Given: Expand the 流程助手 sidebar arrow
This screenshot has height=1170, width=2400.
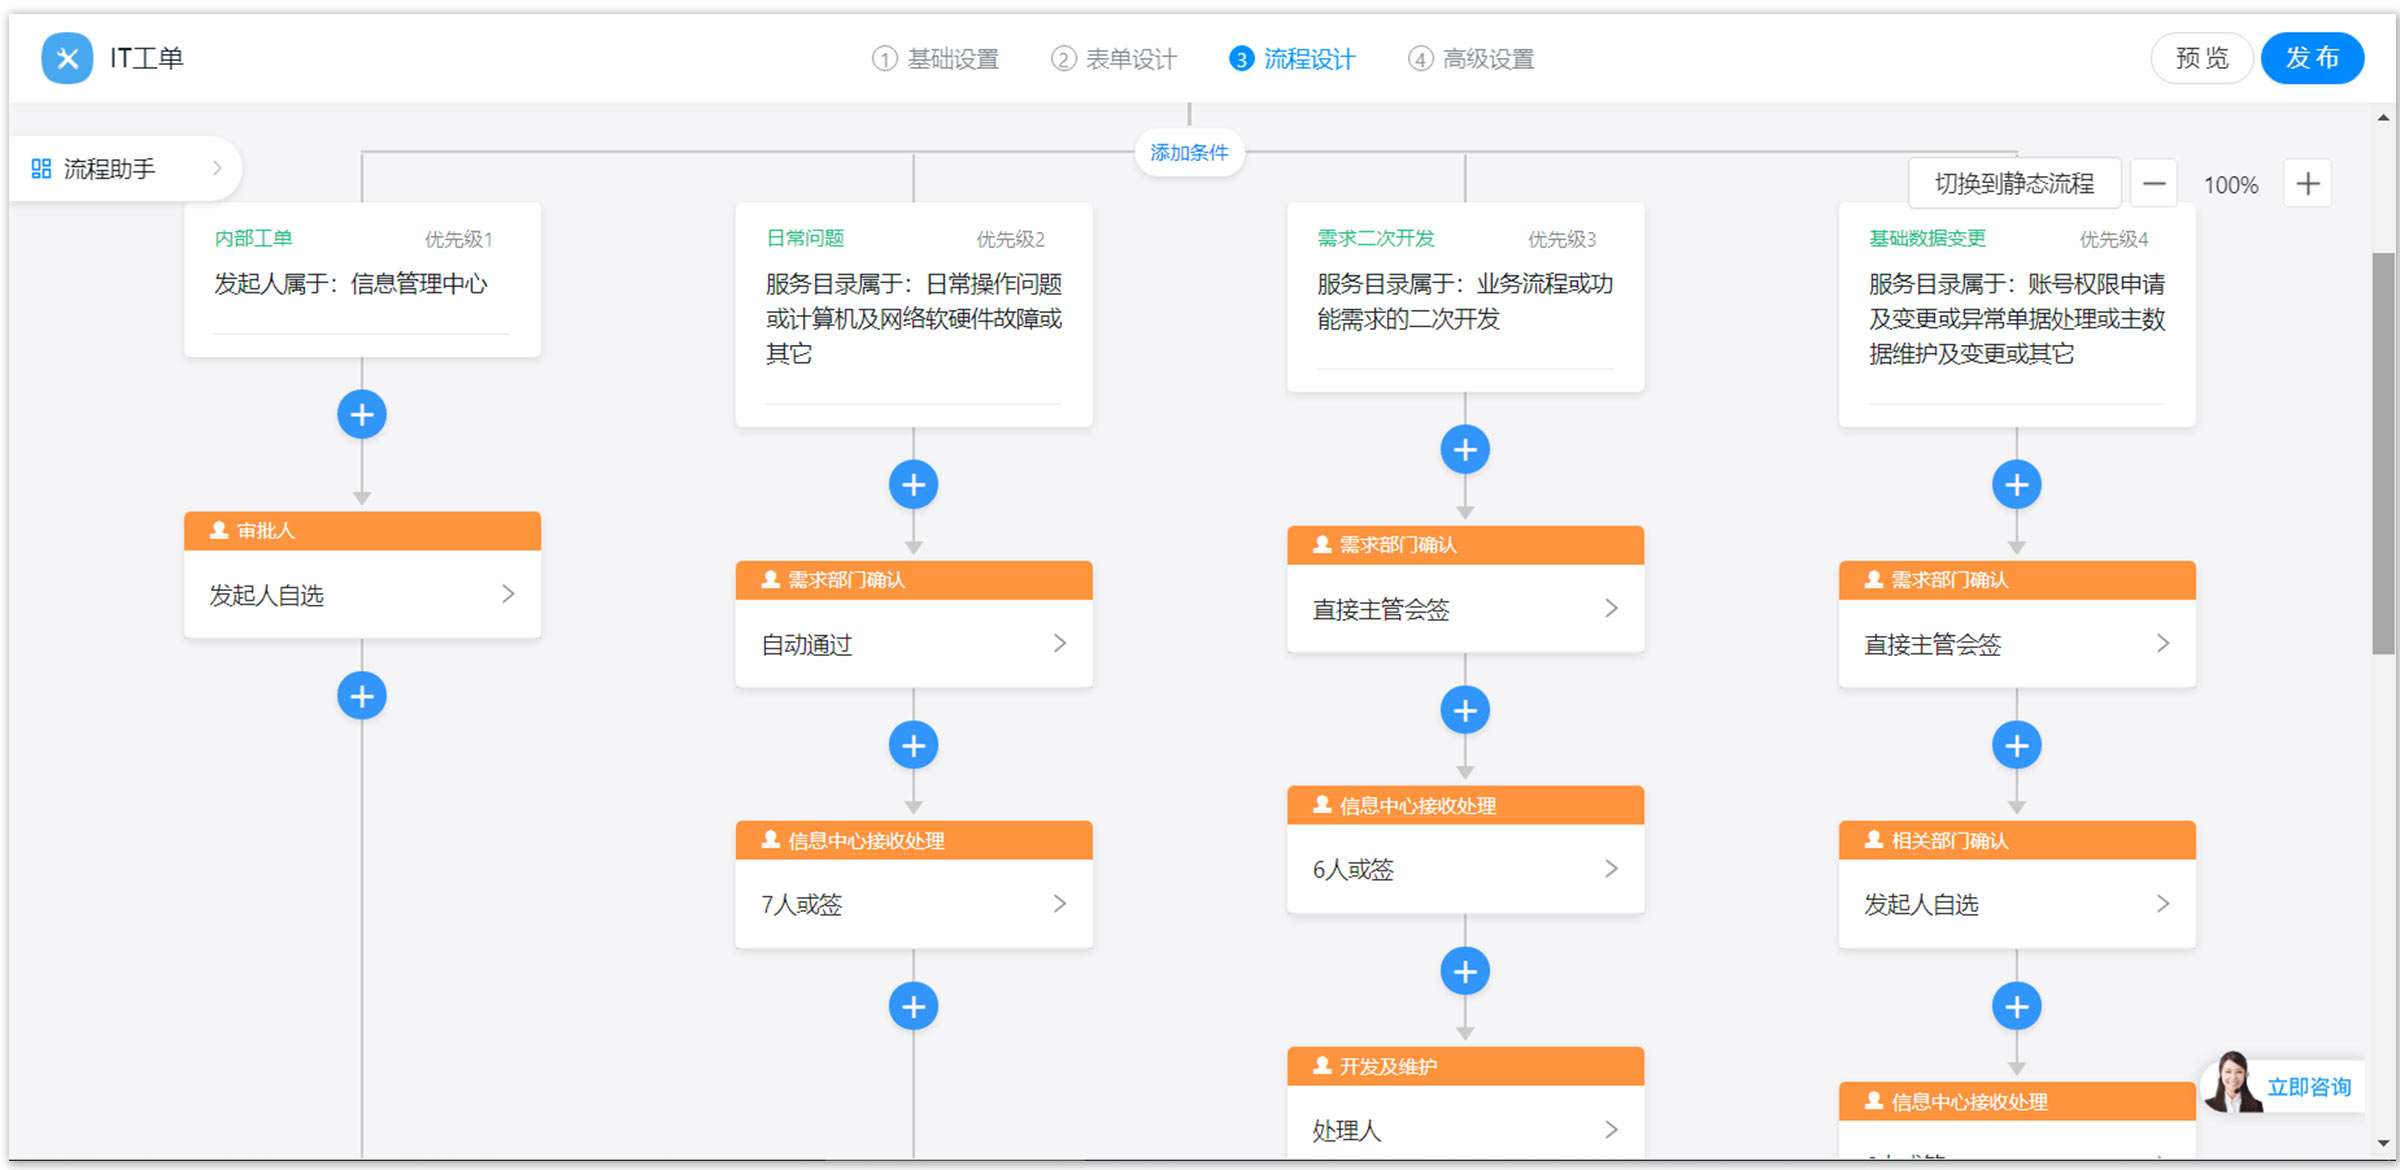Looking at the screenshot, I should pos(218,168).
